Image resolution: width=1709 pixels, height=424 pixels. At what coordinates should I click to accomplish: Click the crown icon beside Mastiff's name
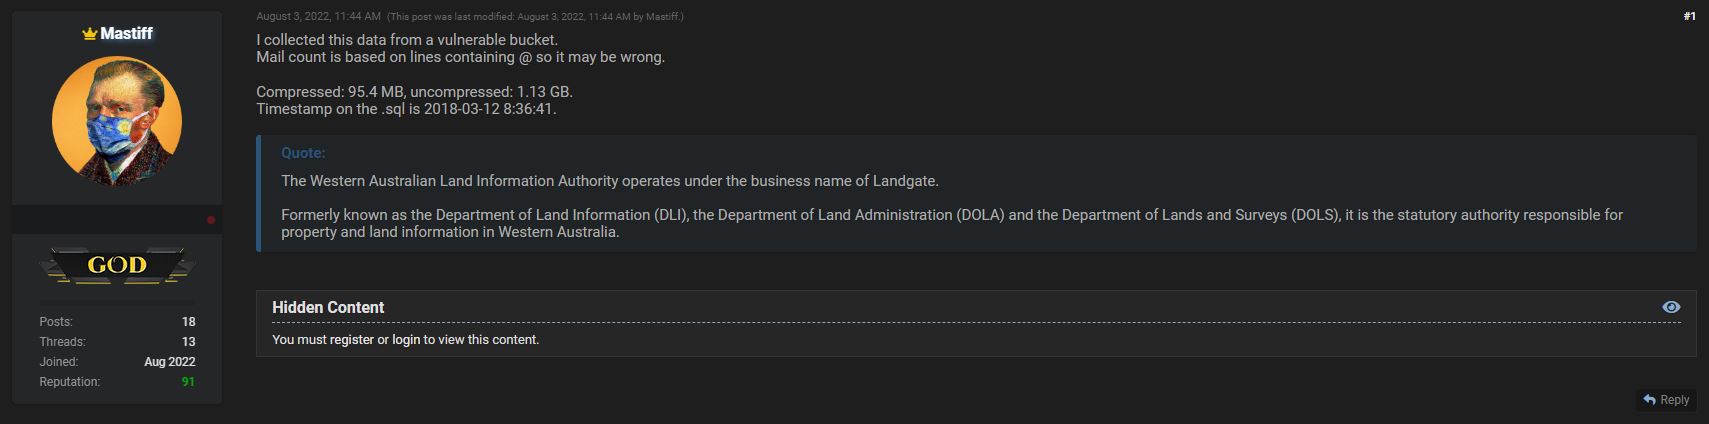click(89, 34)
